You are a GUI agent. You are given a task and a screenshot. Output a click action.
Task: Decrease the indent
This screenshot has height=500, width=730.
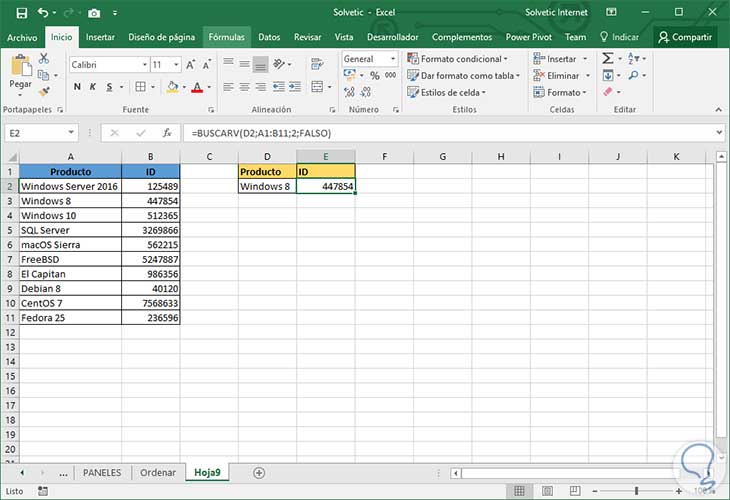coord(278,87)
